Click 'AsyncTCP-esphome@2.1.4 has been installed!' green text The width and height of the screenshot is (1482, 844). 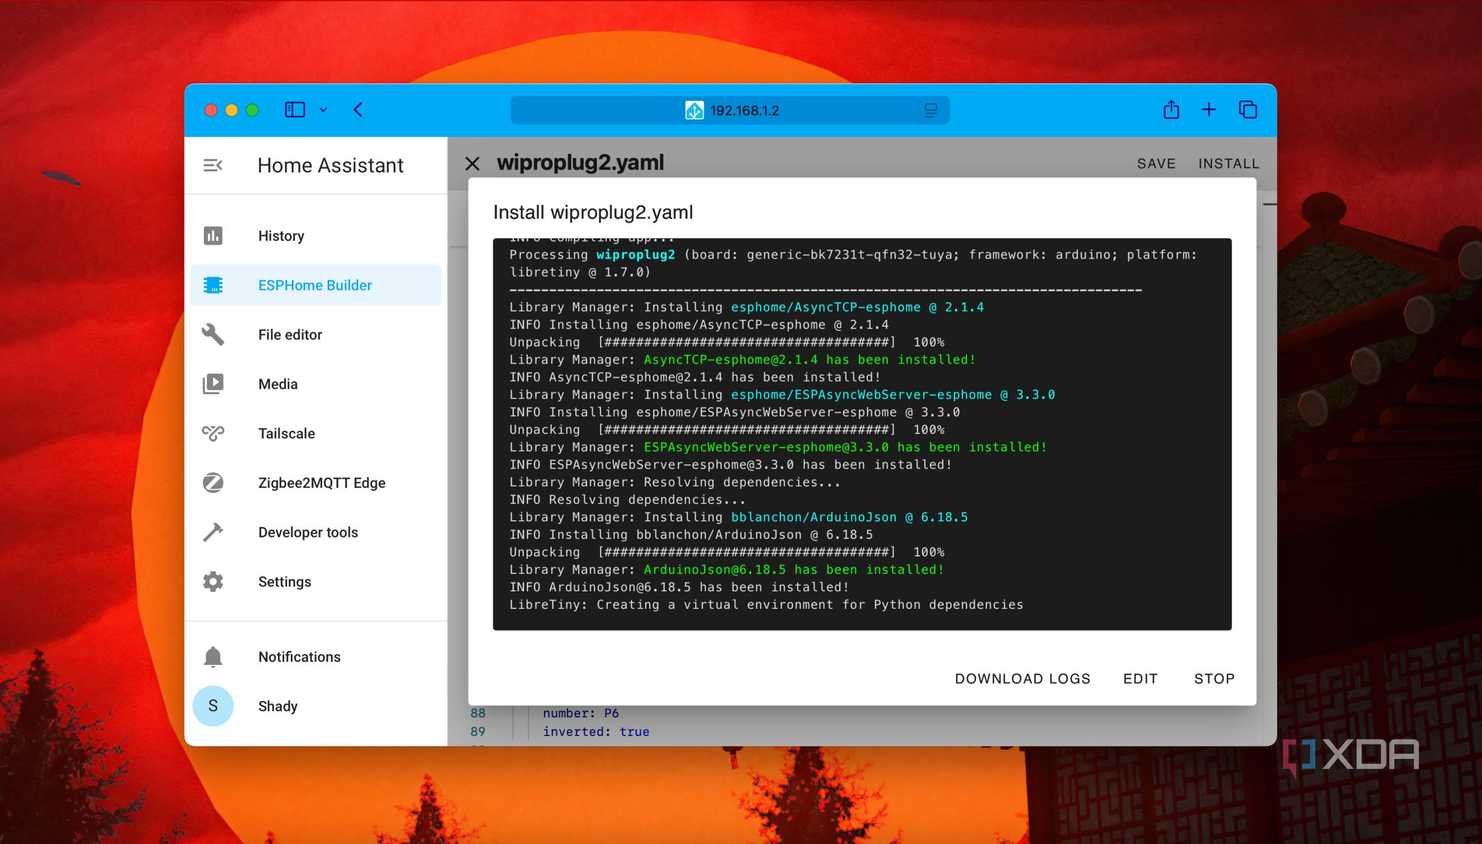(810, 360)
